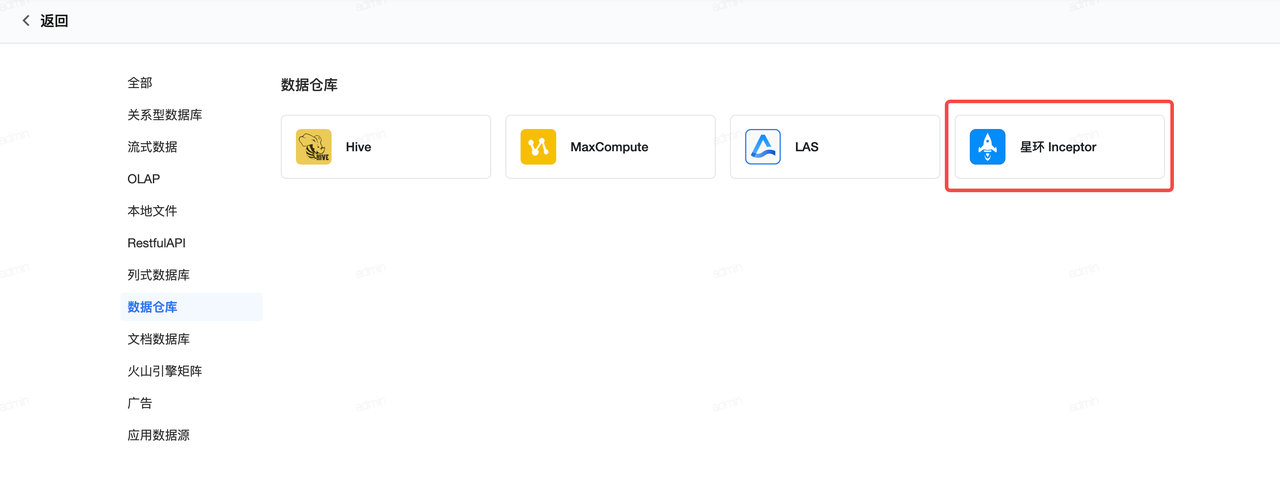Click the Hive bee logo icon
1280x484 pixels.
click(313, 147)
